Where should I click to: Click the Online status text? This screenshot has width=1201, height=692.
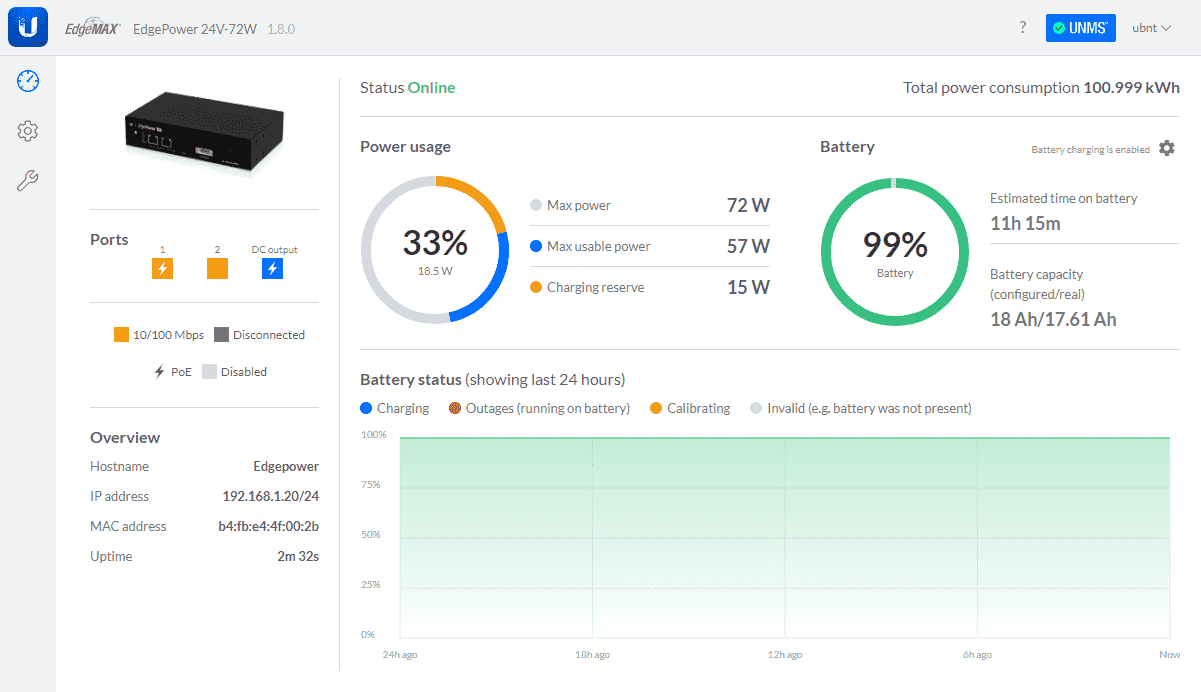pos(431,88)
